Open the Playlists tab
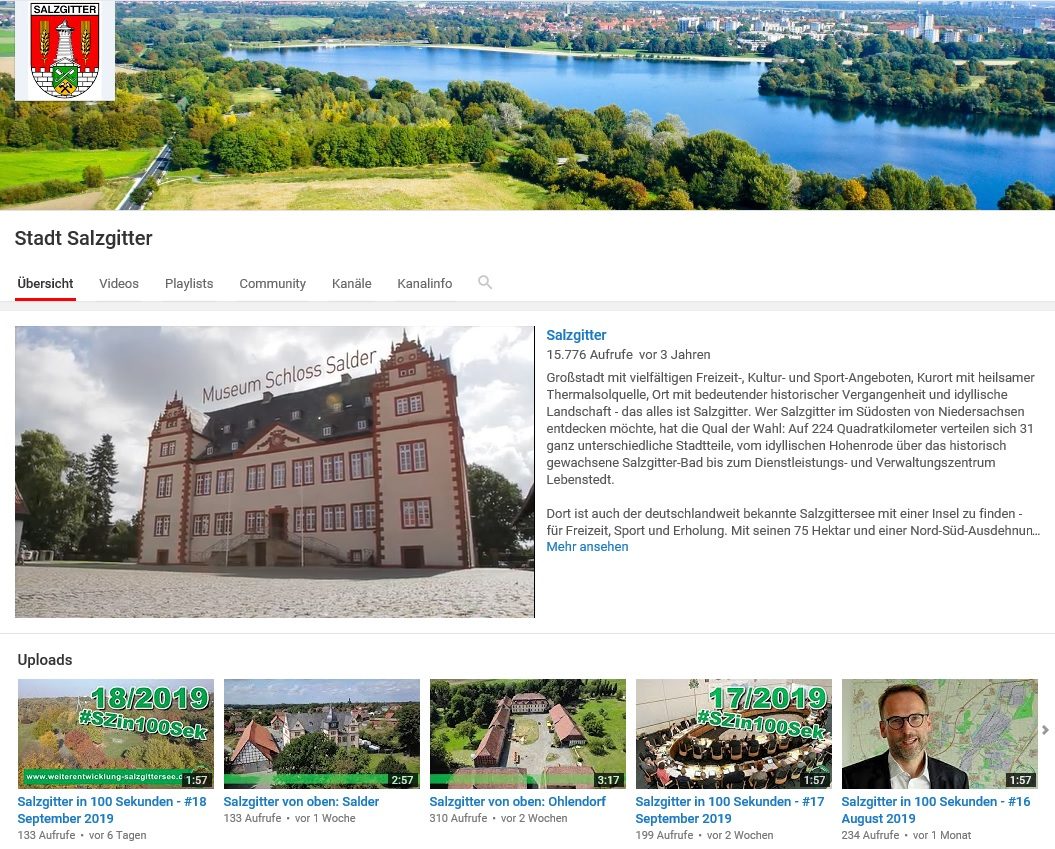Image resolution: width=1055 pixels, height=849 pixels. click(x=189, y=283)
